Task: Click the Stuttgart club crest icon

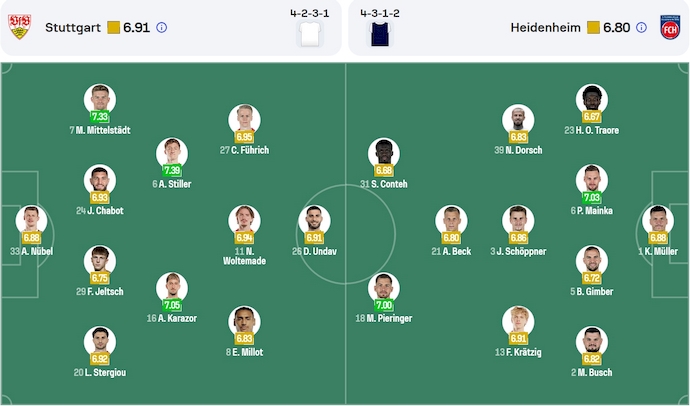Action: tap(19, 27)
